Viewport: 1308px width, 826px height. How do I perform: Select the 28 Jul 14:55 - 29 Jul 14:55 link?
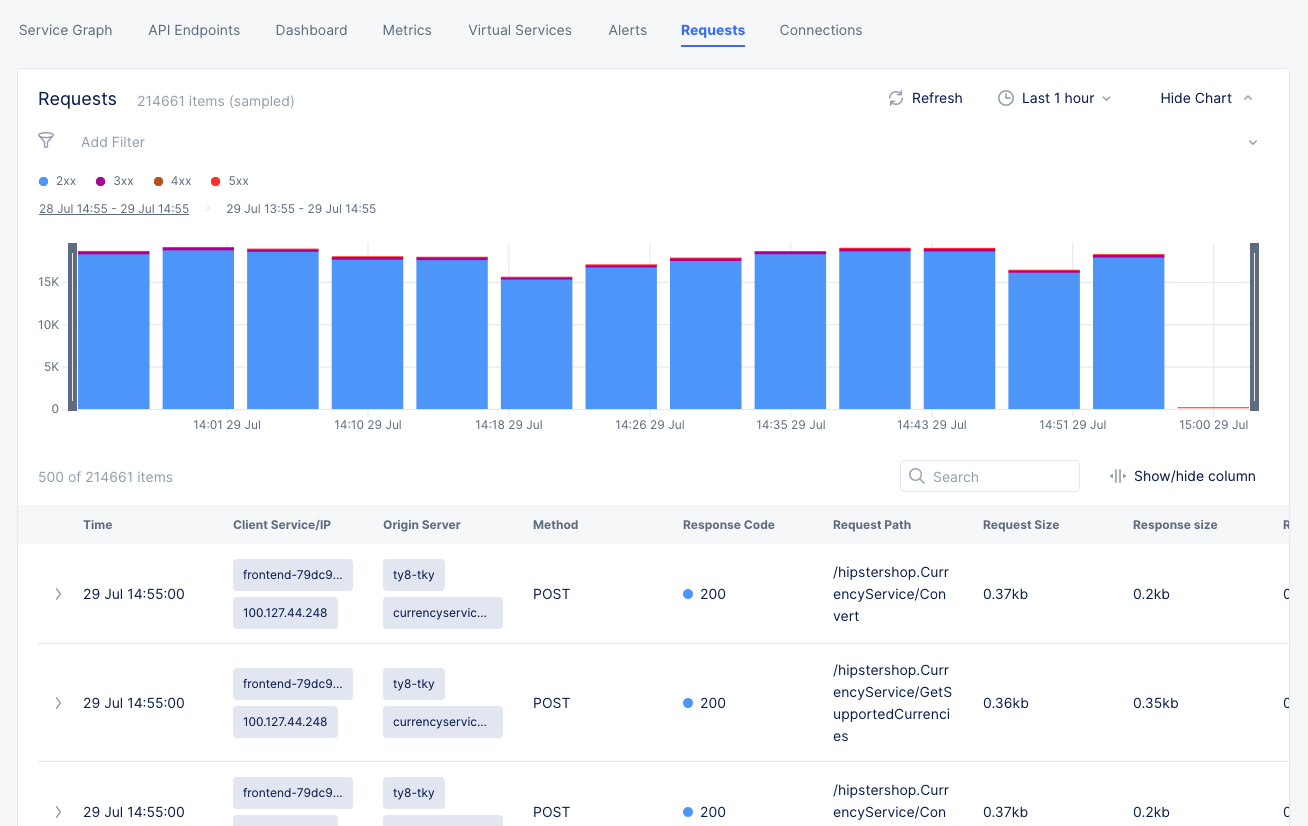pyautogui.click(x=114, y=209)
